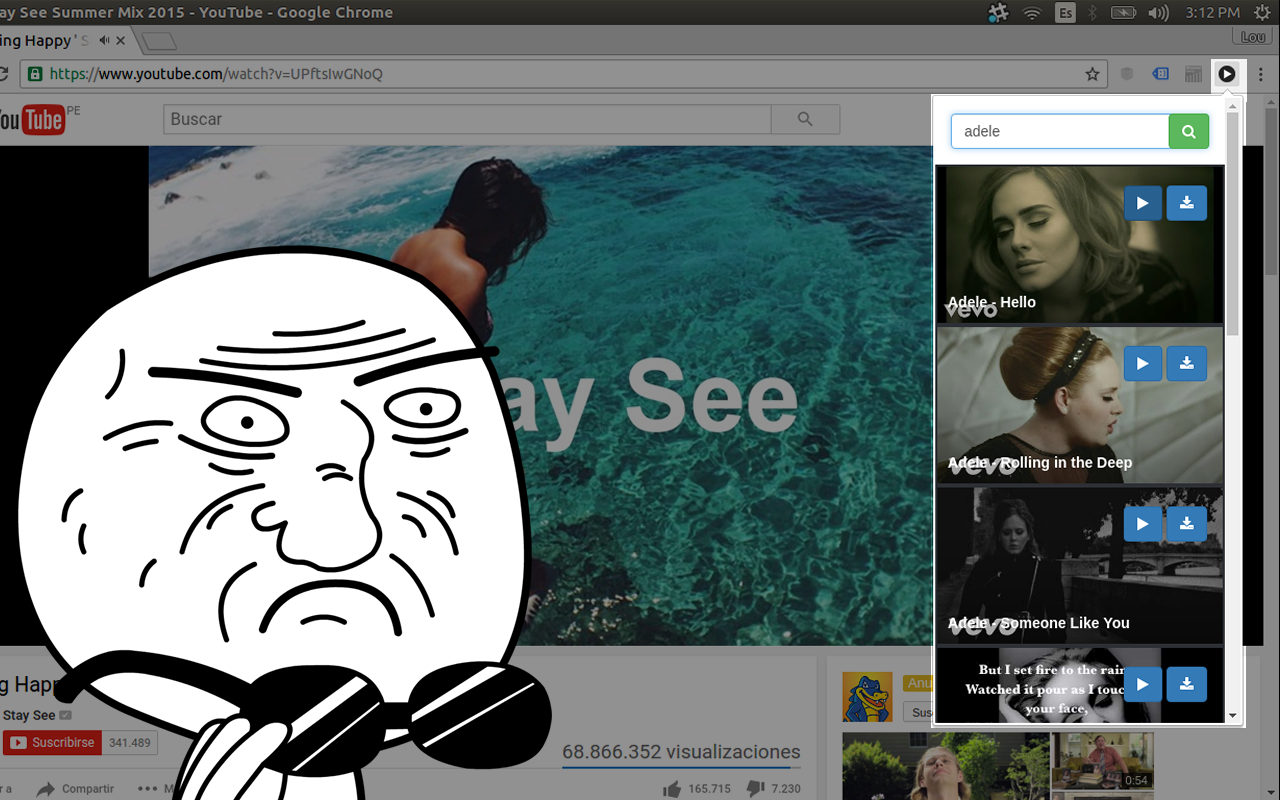The image size is (1280, 800).
Task: Play the Adele - Someone Like You video
Action: tap(1142, 523)
